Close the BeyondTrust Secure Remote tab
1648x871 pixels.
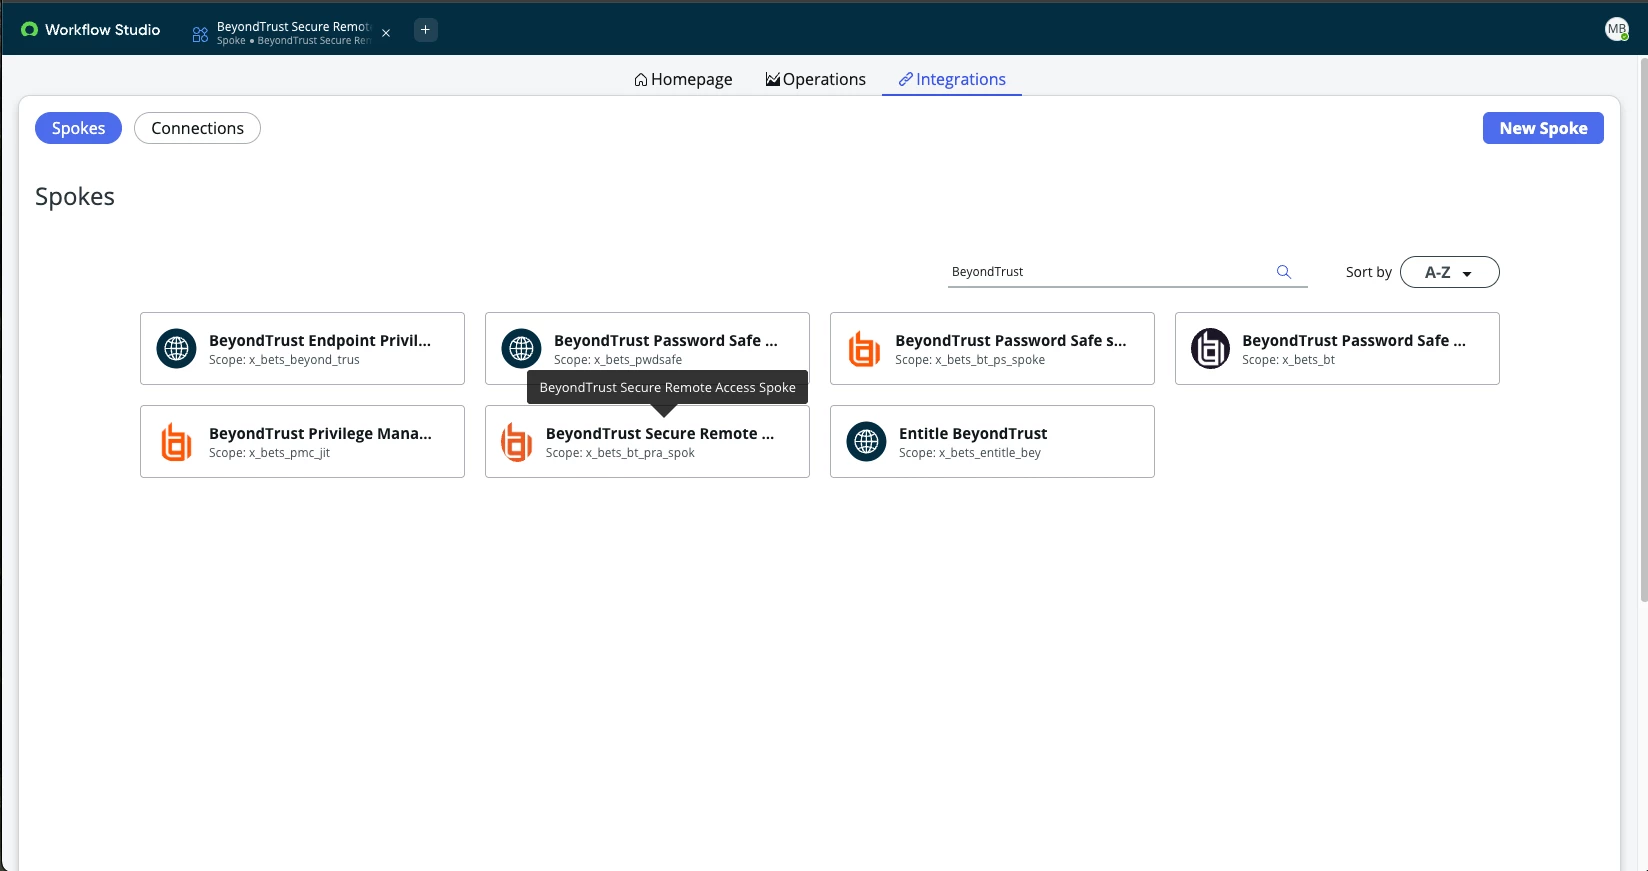point(386,33)
